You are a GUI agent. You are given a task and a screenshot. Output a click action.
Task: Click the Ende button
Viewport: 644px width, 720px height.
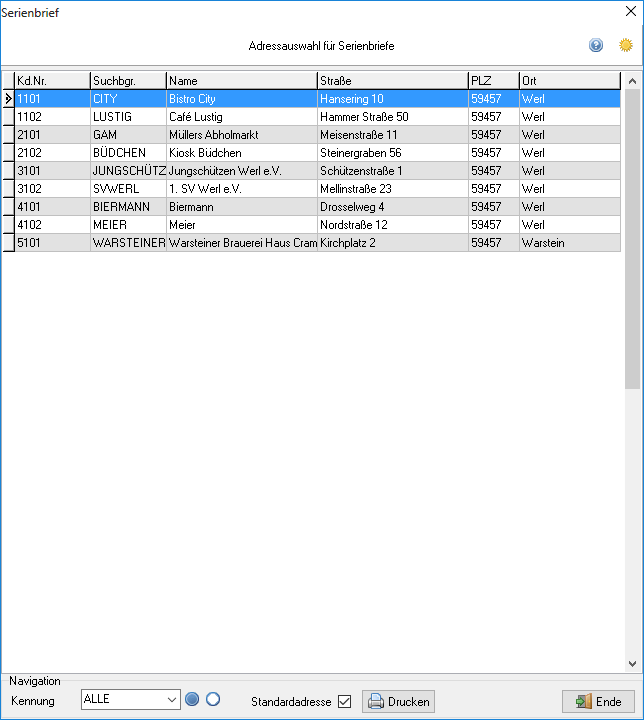[x=599, y=701]
